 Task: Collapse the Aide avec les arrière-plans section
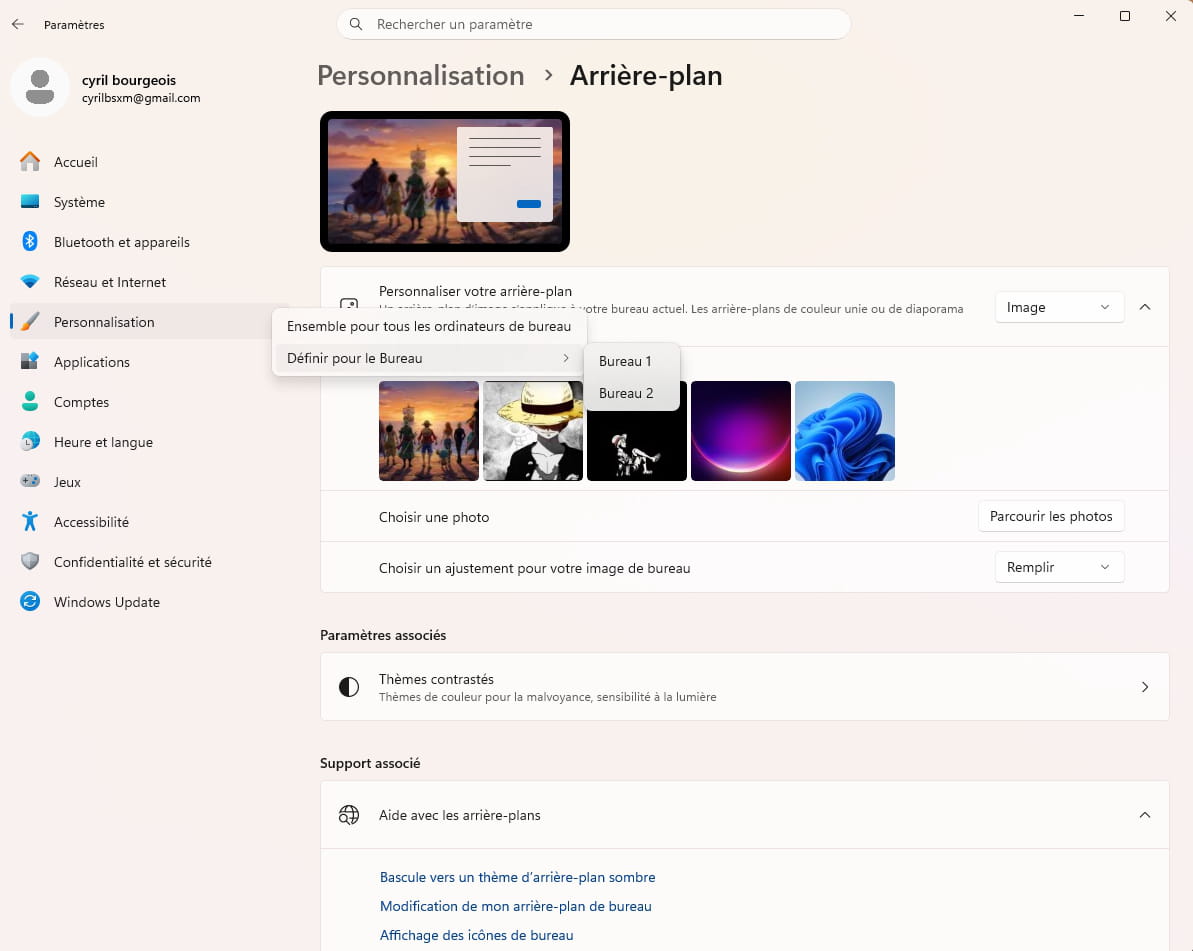[x=1144, y=815]
